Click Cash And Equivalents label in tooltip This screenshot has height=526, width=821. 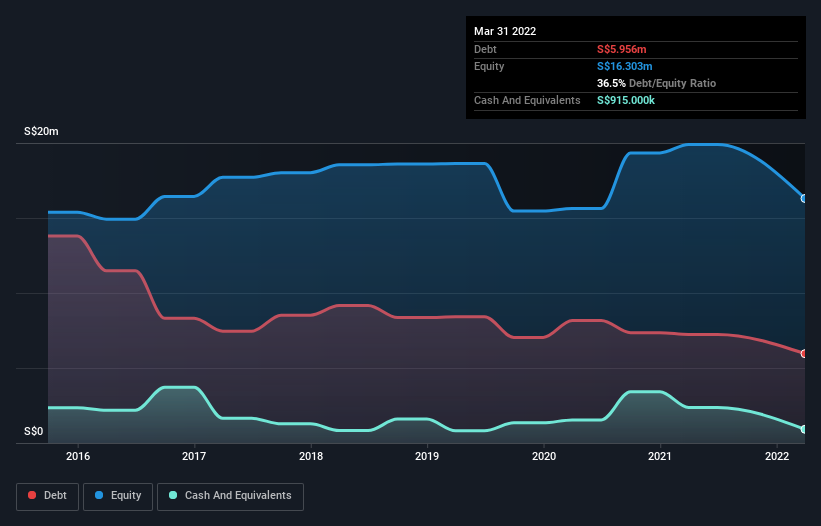pyautogui.click(x=527, y=100)
